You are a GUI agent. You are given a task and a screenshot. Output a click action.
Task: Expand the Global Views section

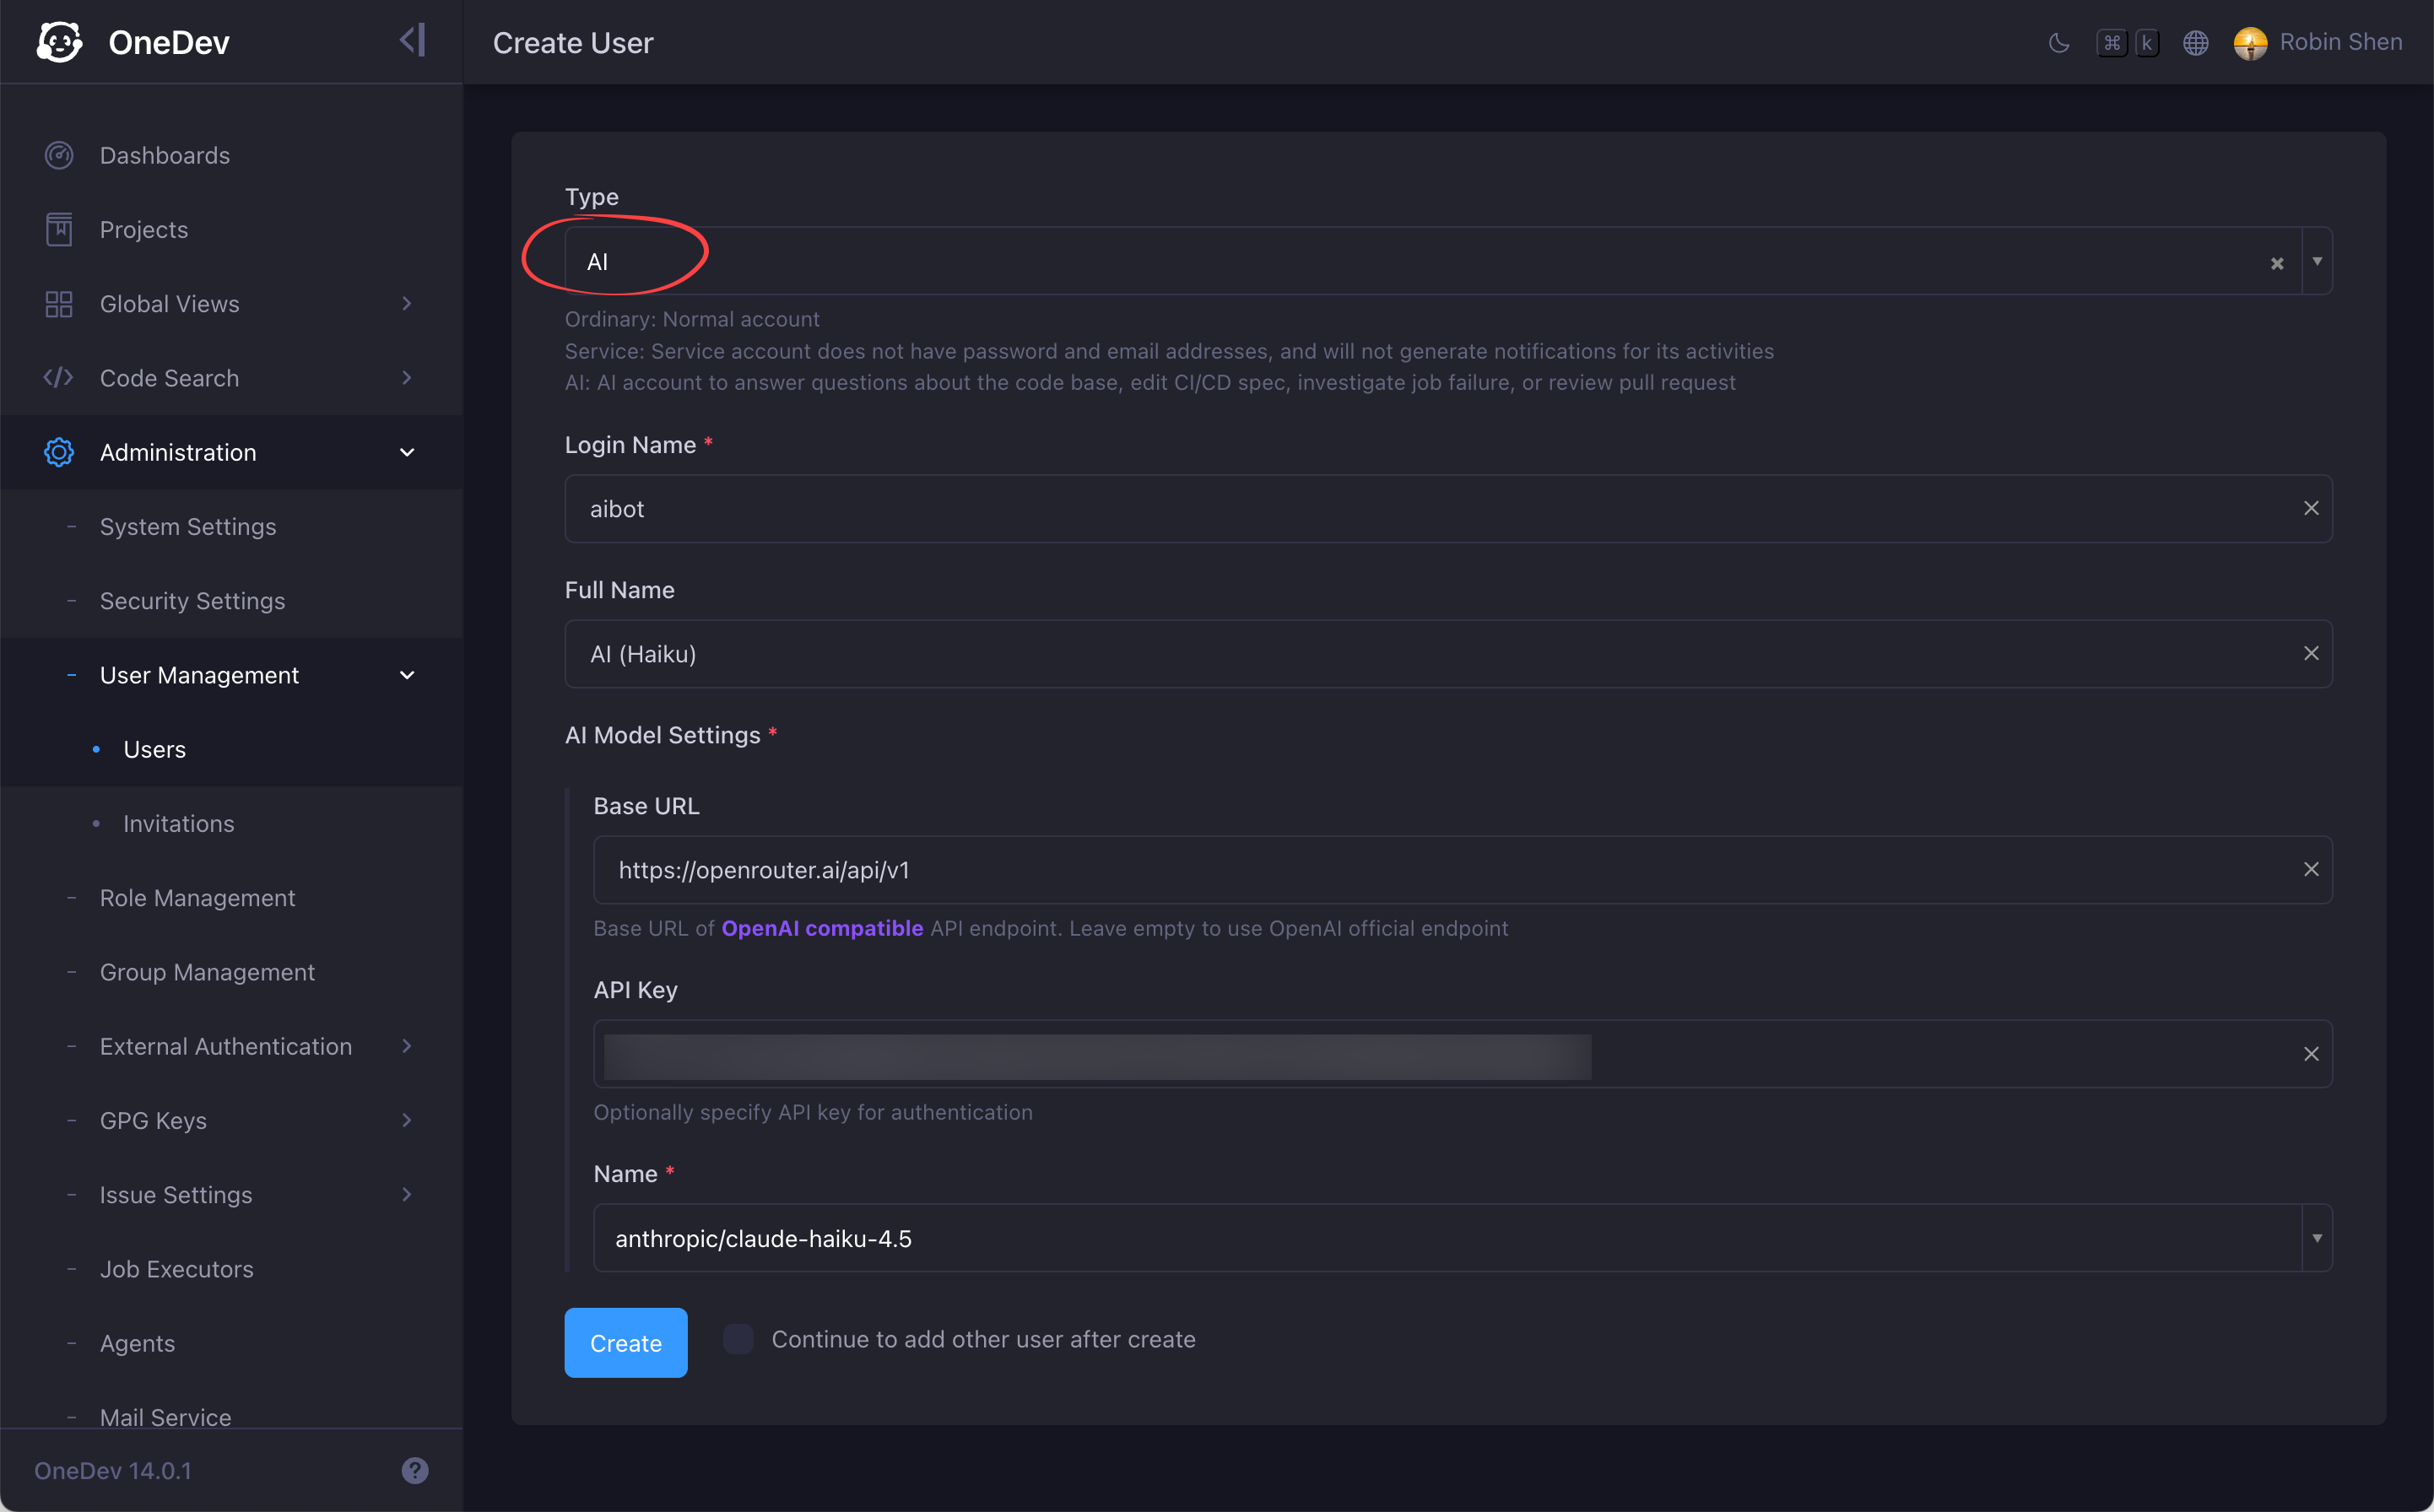point(406,303)
